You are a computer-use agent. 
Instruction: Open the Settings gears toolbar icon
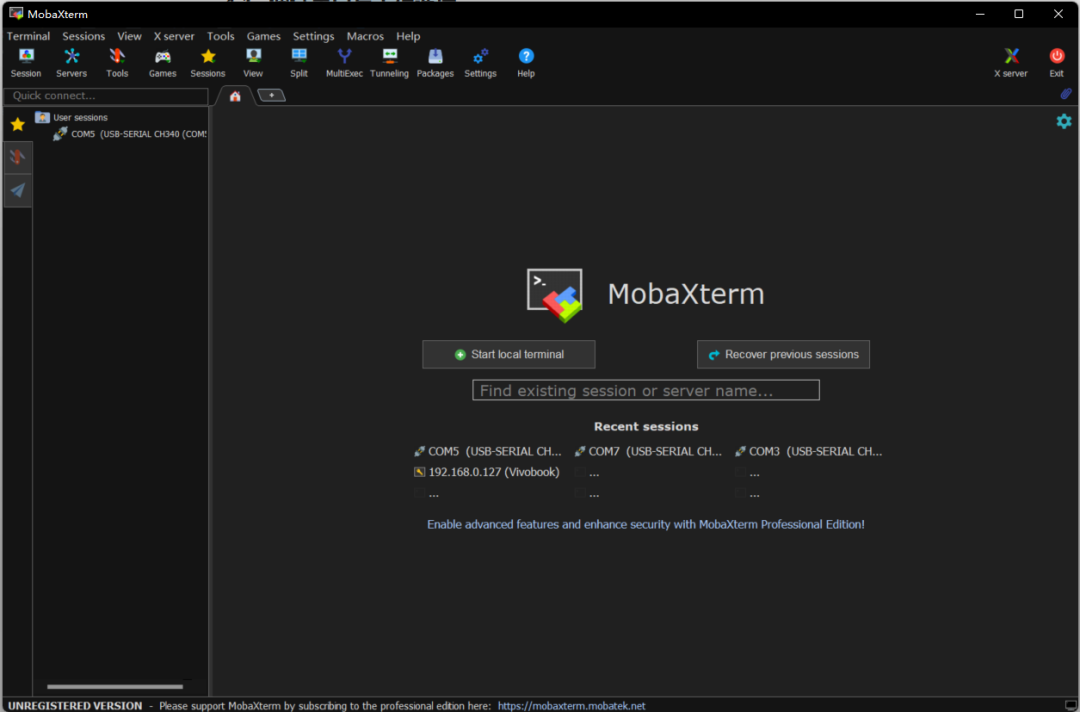[x=480, y=63]
